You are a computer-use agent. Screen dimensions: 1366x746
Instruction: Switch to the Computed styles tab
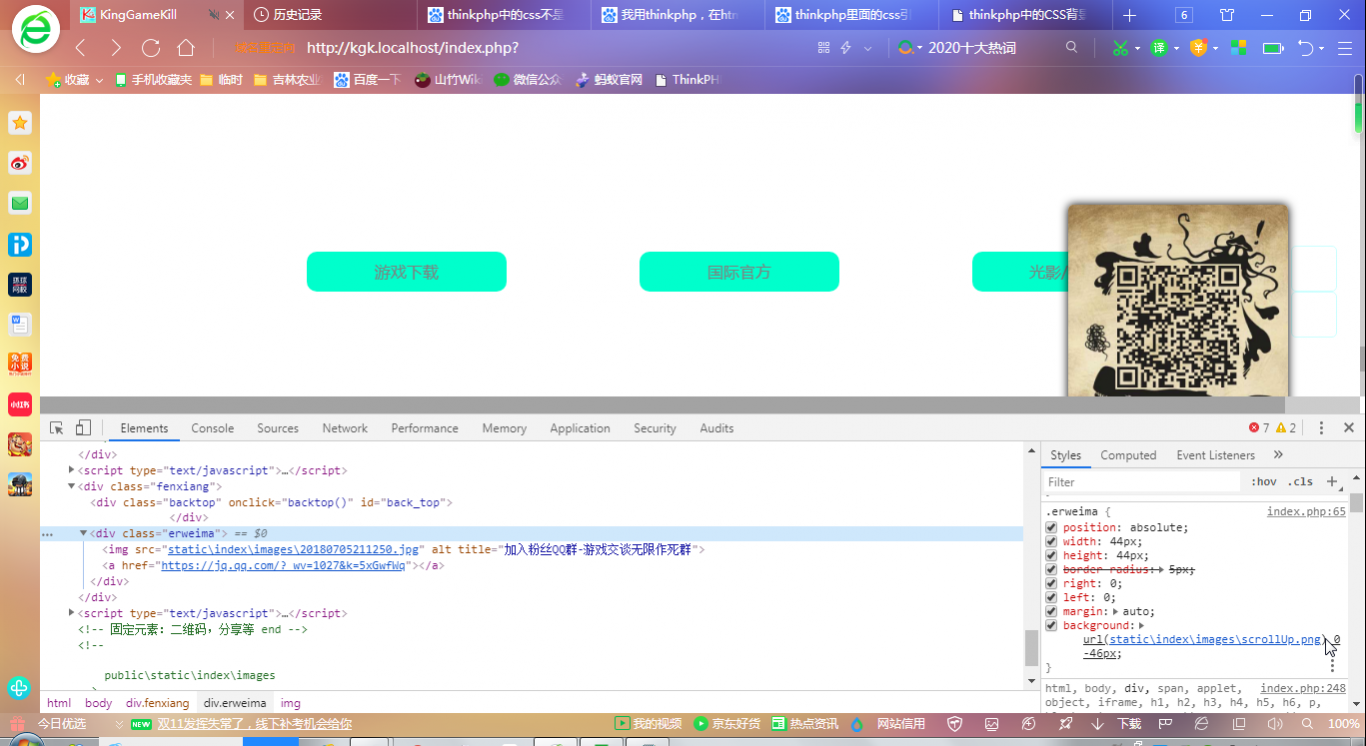pyautogui.click(x=1128, y=455)
